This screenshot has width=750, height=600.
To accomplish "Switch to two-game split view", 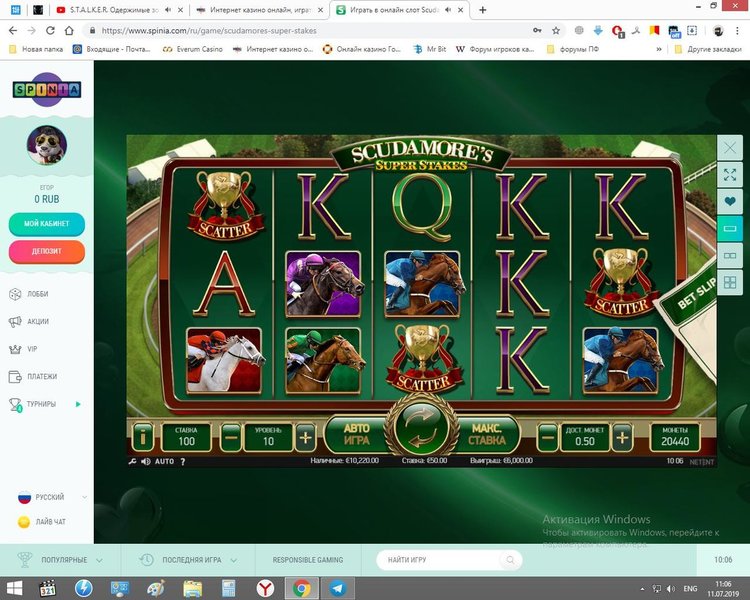I will (729, 256).
